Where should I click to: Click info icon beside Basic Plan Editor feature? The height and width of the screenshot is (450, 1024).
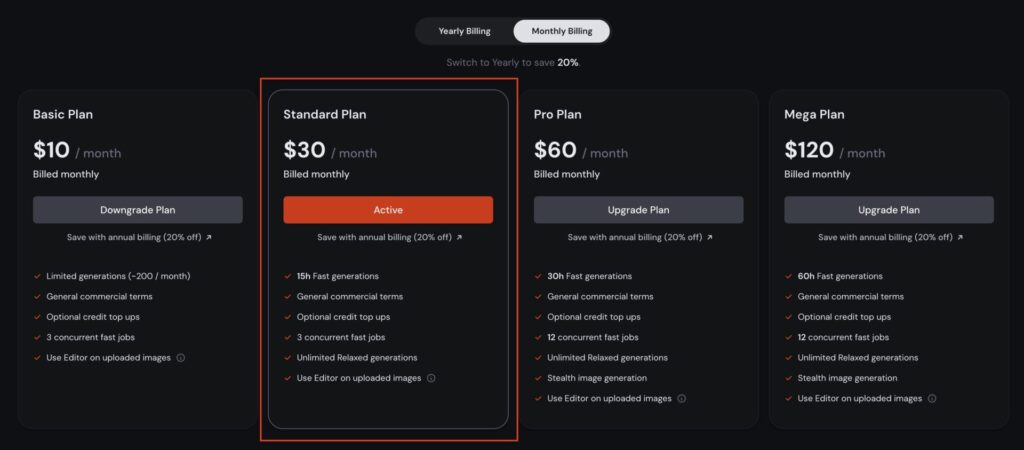coord(181,358)
